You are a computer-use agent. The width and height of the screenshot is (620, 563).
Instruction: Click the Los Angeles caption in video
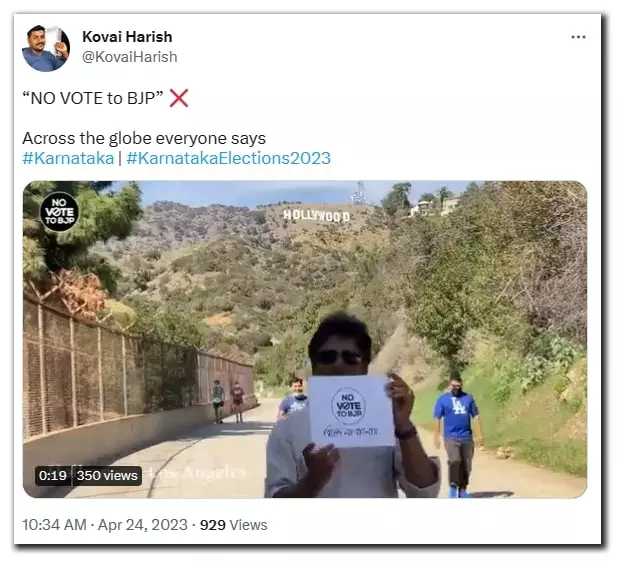[x=200, y=472]
